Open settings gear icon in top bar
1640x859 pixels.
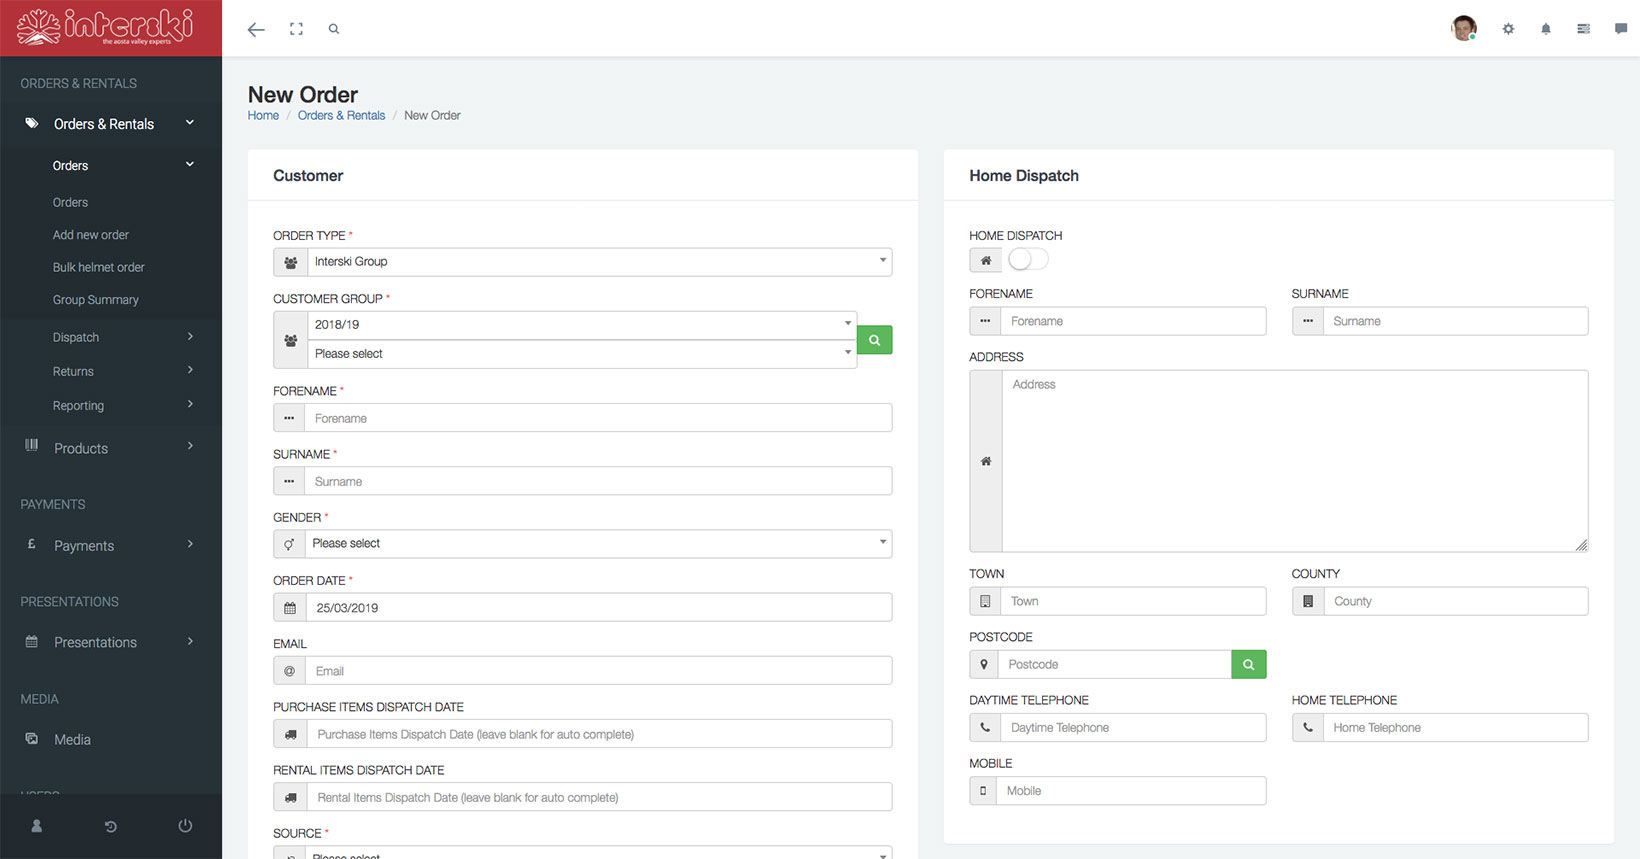pos(1508,29)
